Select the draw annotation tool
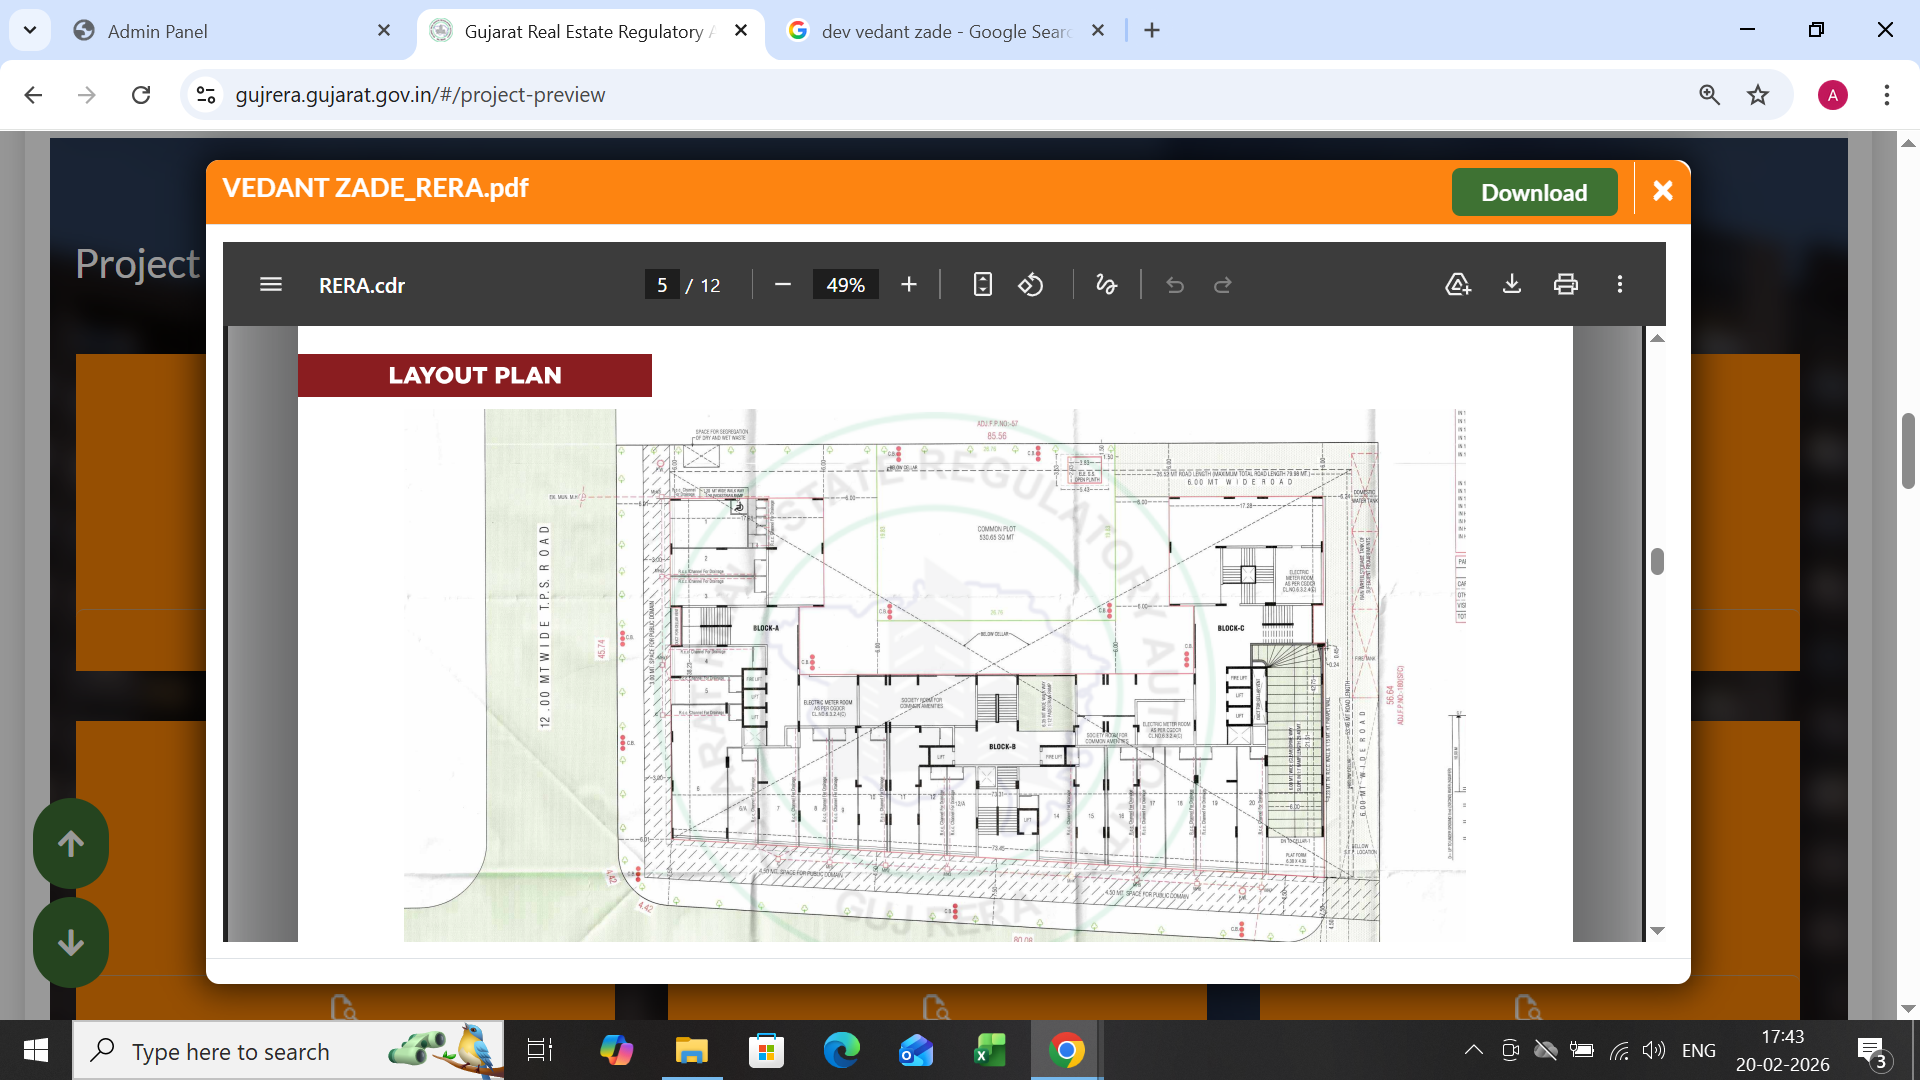The width and height of the screenshot is (1920, 1080). [x=1106, y=285]
